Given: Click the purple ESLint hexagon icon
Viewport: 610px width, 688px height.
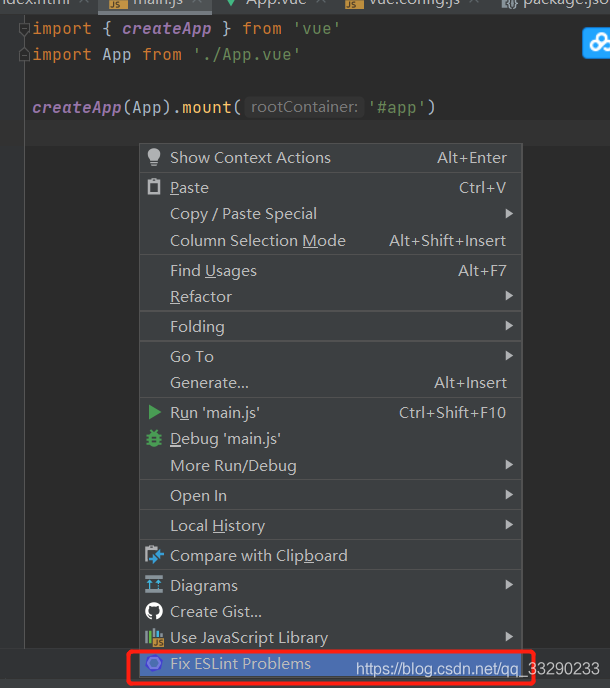Looking at the screenshot, I should (154, 663).
